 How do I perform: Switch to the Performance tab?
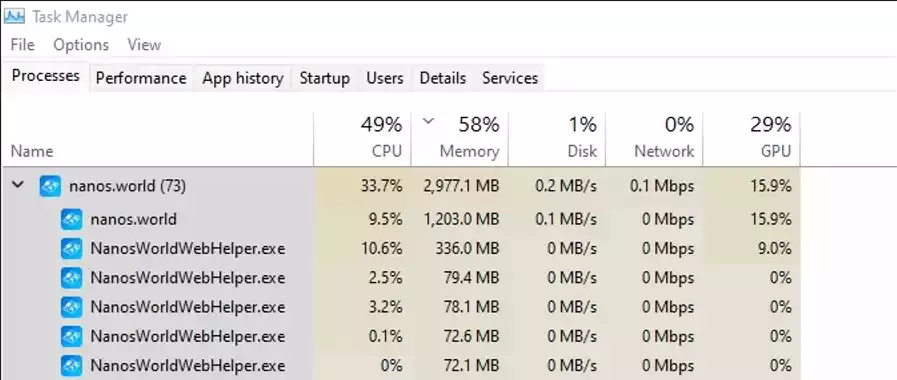coord(141,78)
